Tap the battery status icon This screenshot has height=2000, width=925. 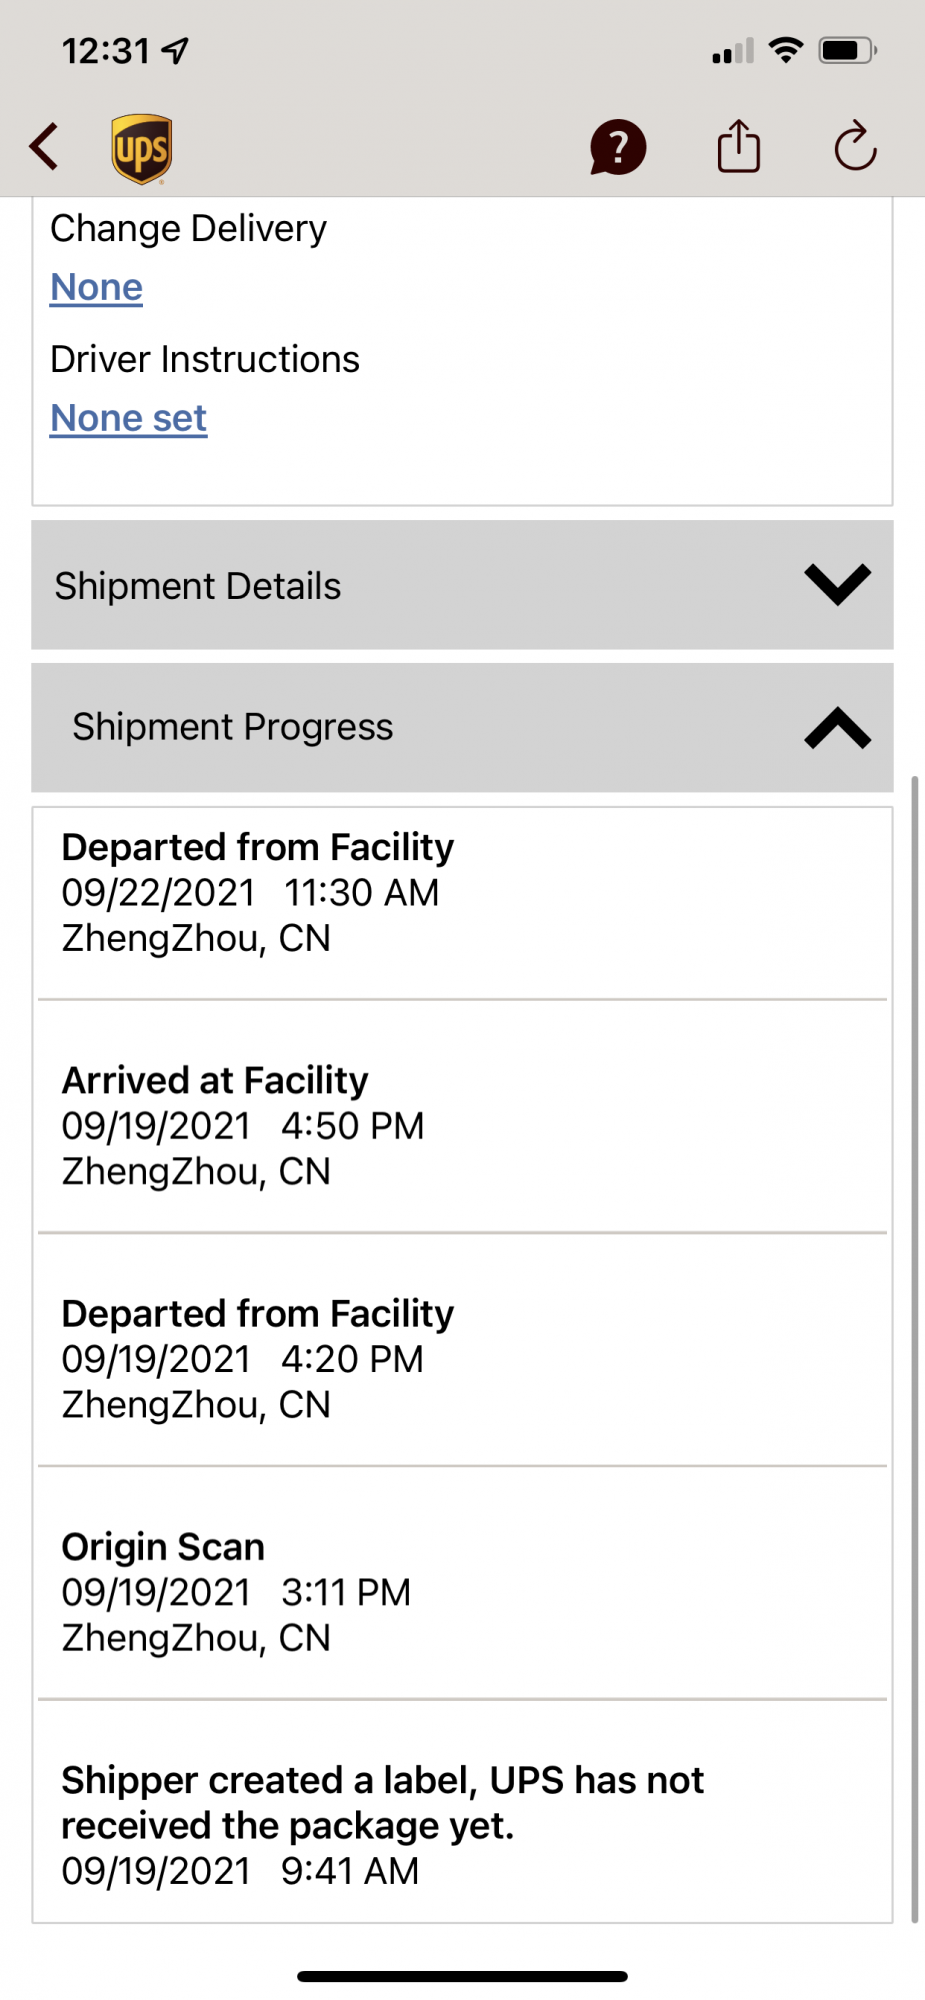848,50
